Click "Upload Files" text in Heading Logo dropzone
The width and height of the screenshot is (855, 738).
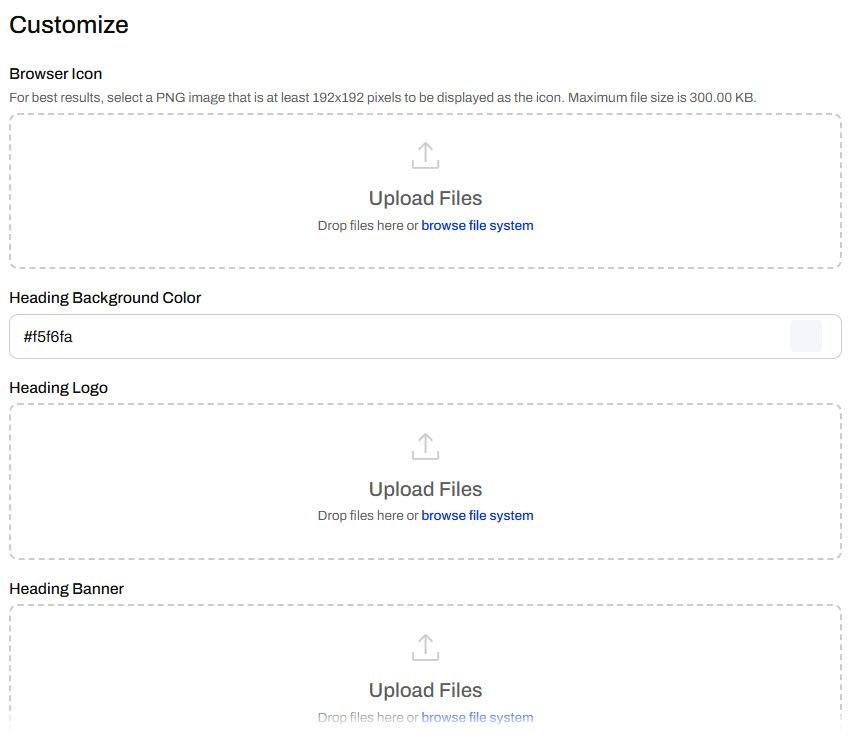click(425, 489)
